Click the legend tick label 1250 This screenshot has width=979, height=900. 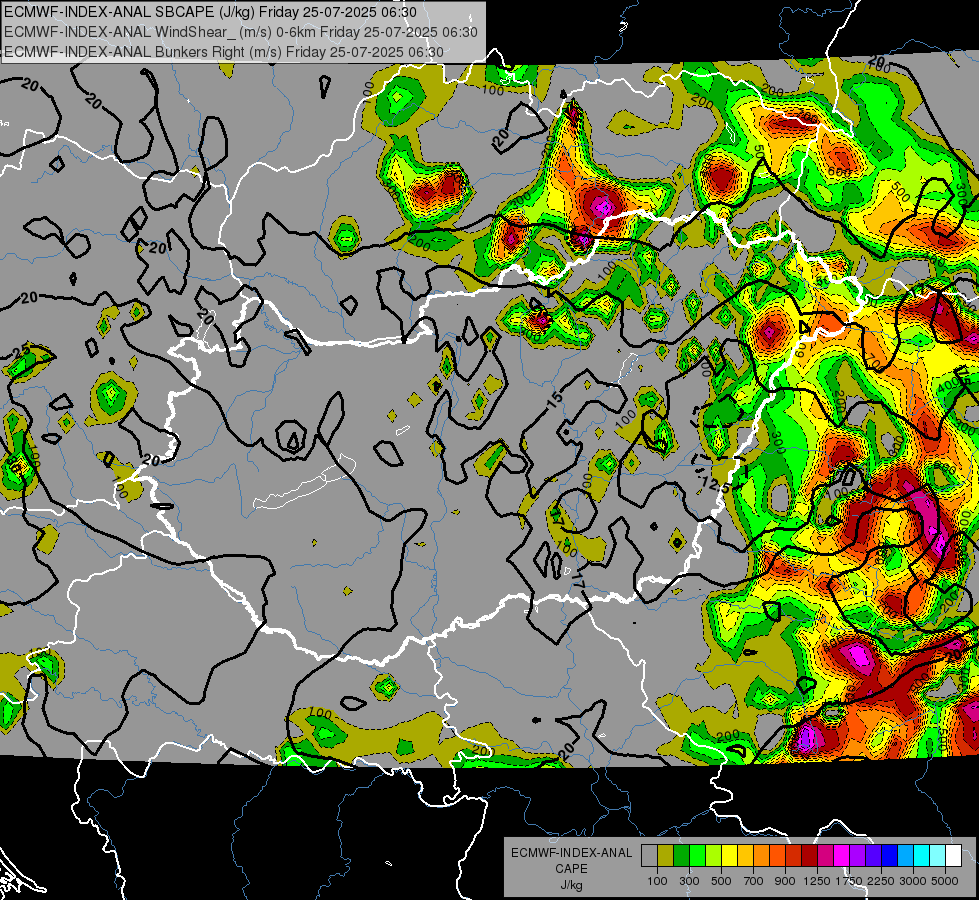pos(817,881)
